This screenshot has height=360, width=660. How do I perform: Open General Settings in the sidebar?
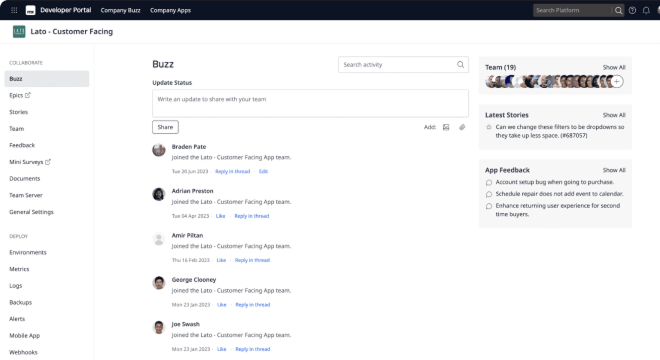coord(31,212)
